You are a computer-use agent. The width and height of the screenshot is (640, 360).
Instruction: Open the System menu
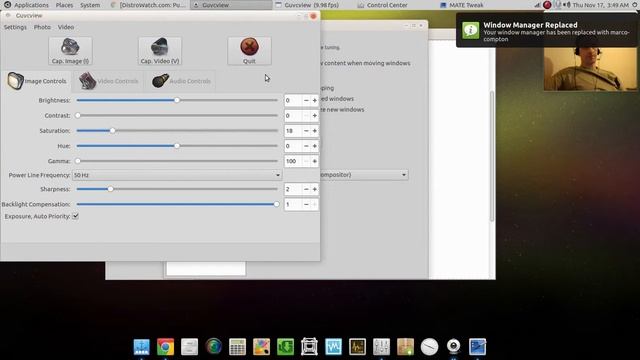[x=90, y=5]
